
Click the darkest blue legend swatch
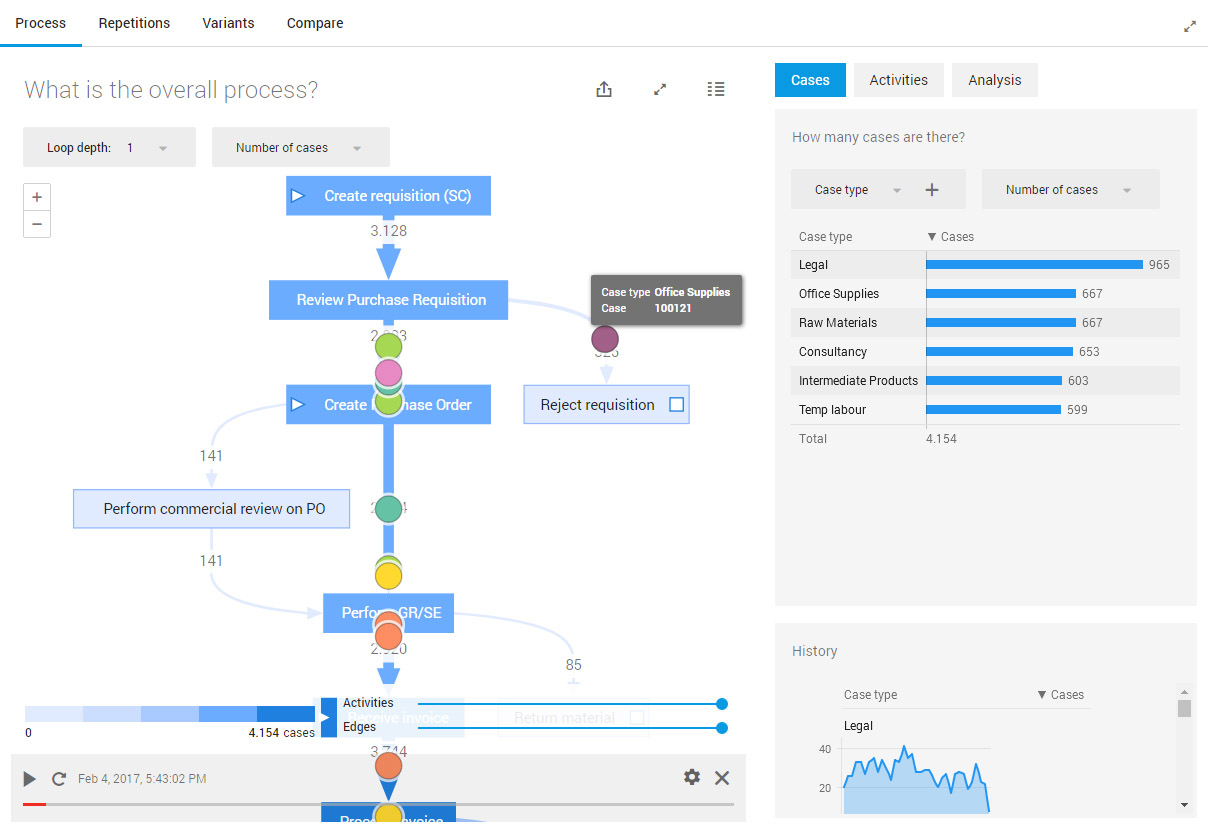point(286,714)
